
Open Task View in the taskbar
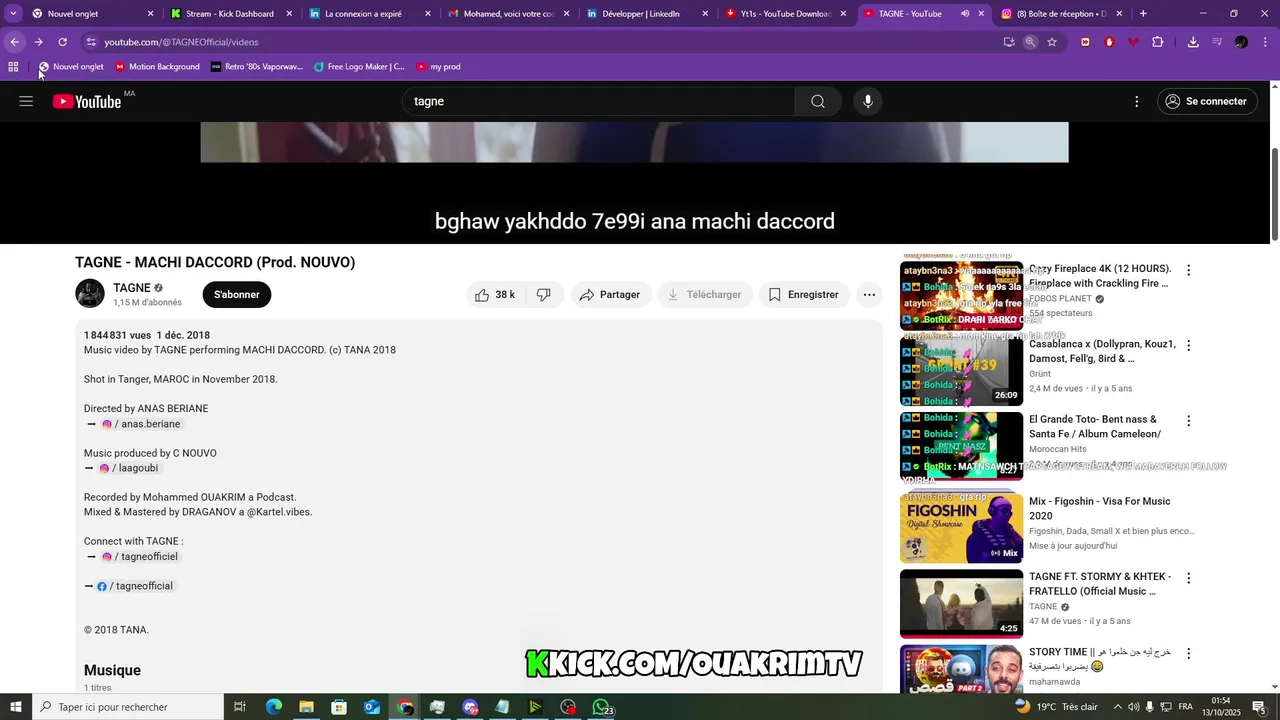coord(240,707)
